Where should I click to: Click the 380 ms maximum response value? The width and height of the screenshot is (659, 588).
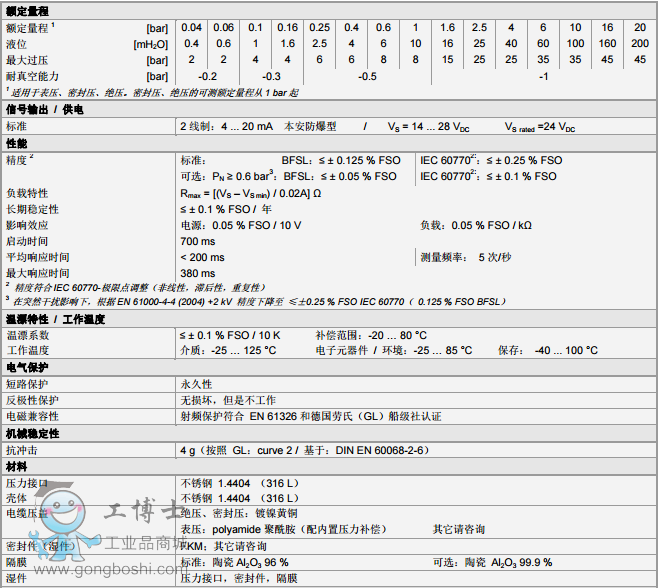(x=197, y=273)
